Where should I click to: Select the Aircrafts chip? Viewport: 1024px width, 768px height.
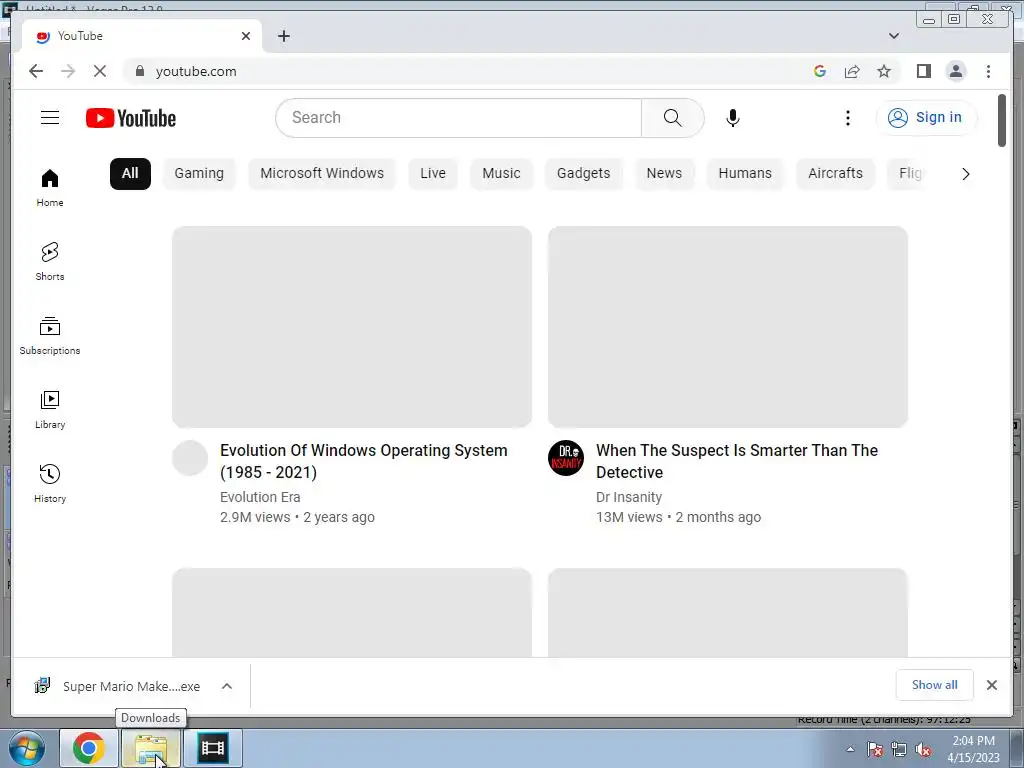[x=835, y=174]
